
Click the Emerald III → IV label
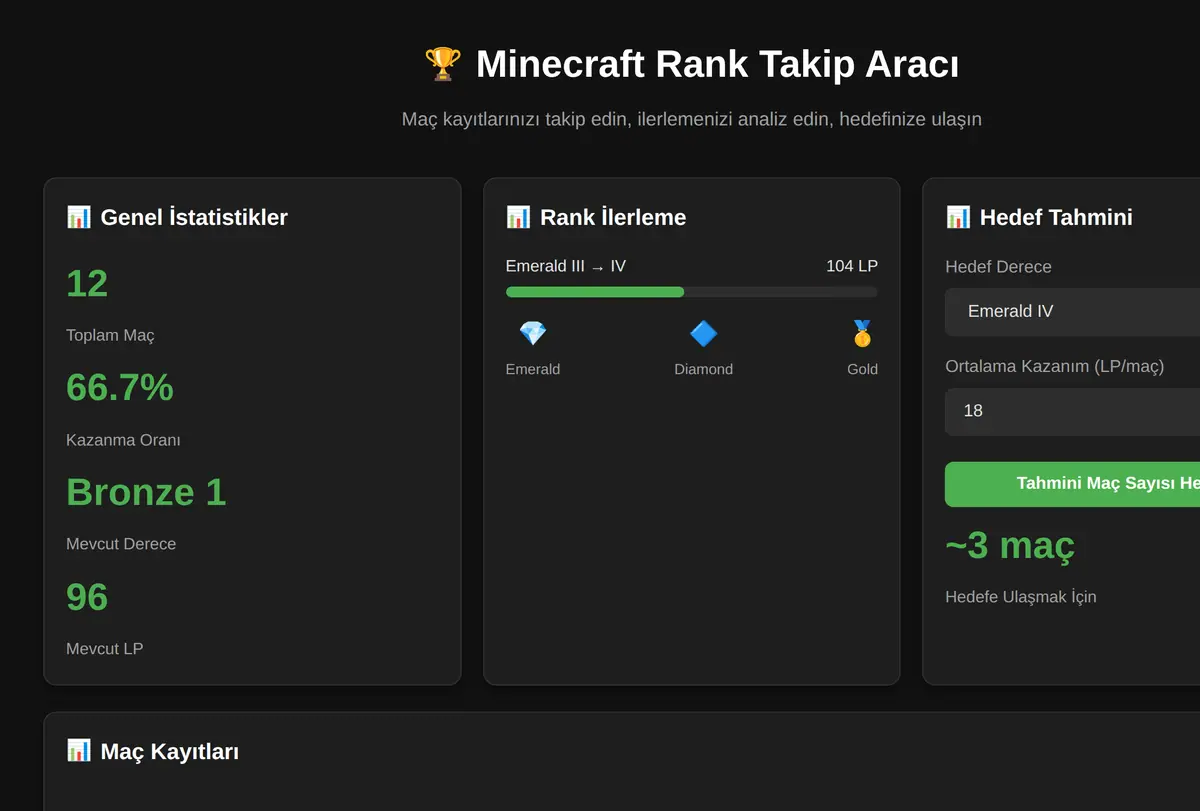click(x=566, y=266)
